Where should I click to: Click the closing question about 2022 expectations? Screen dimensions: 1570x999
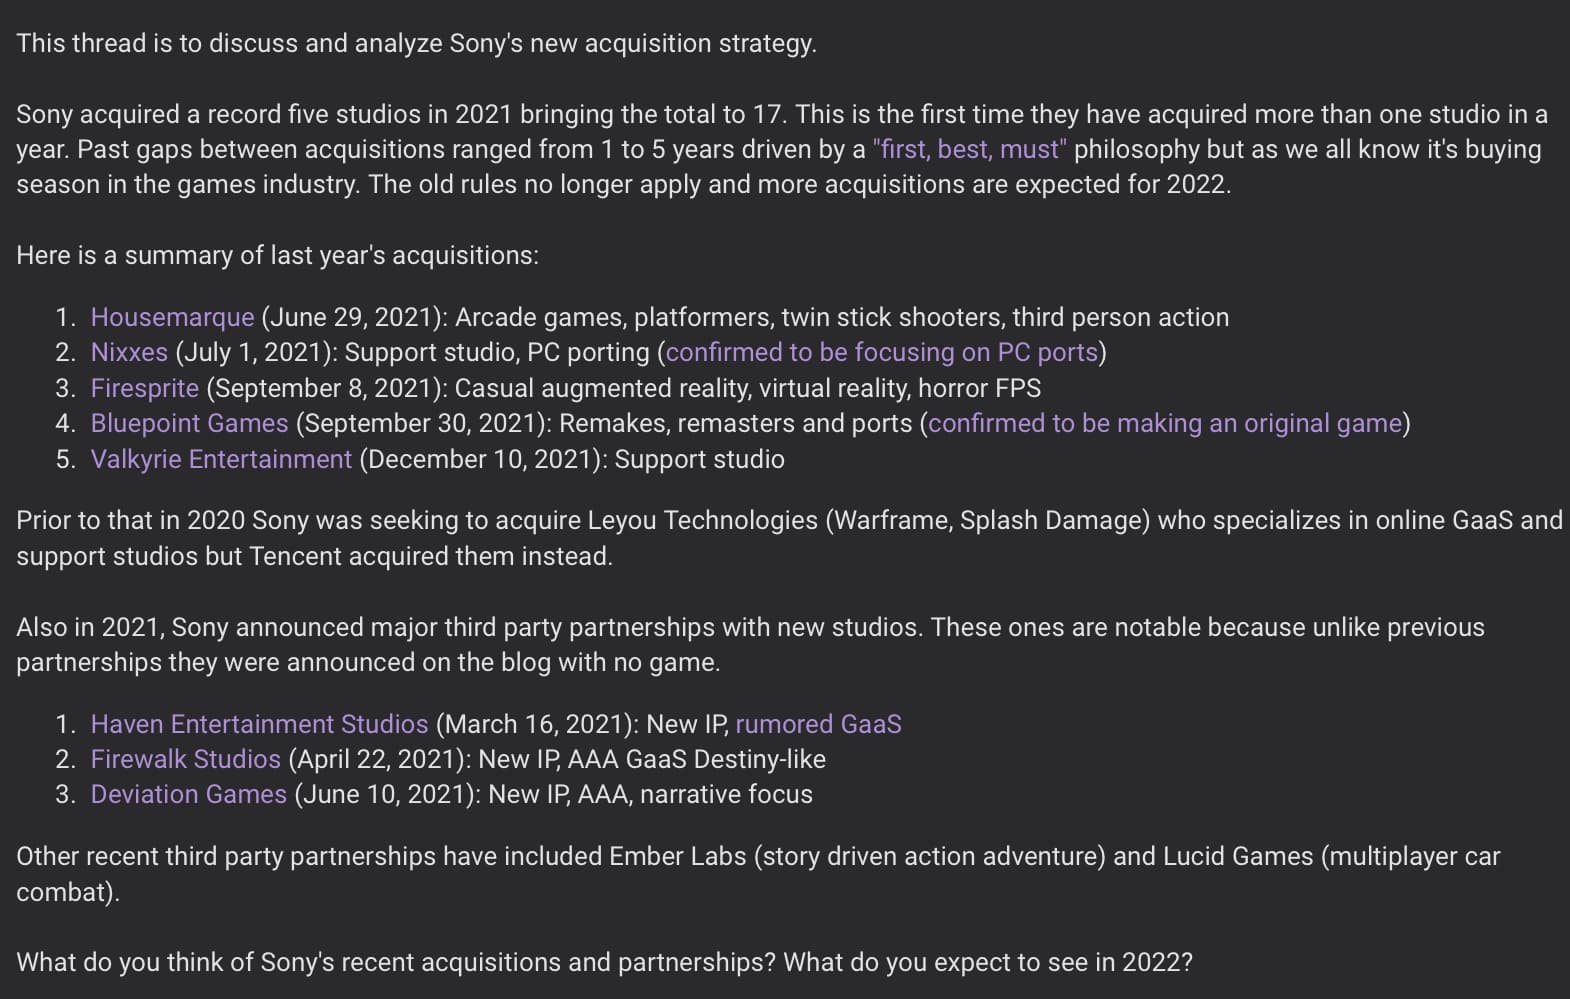[604, 963]
